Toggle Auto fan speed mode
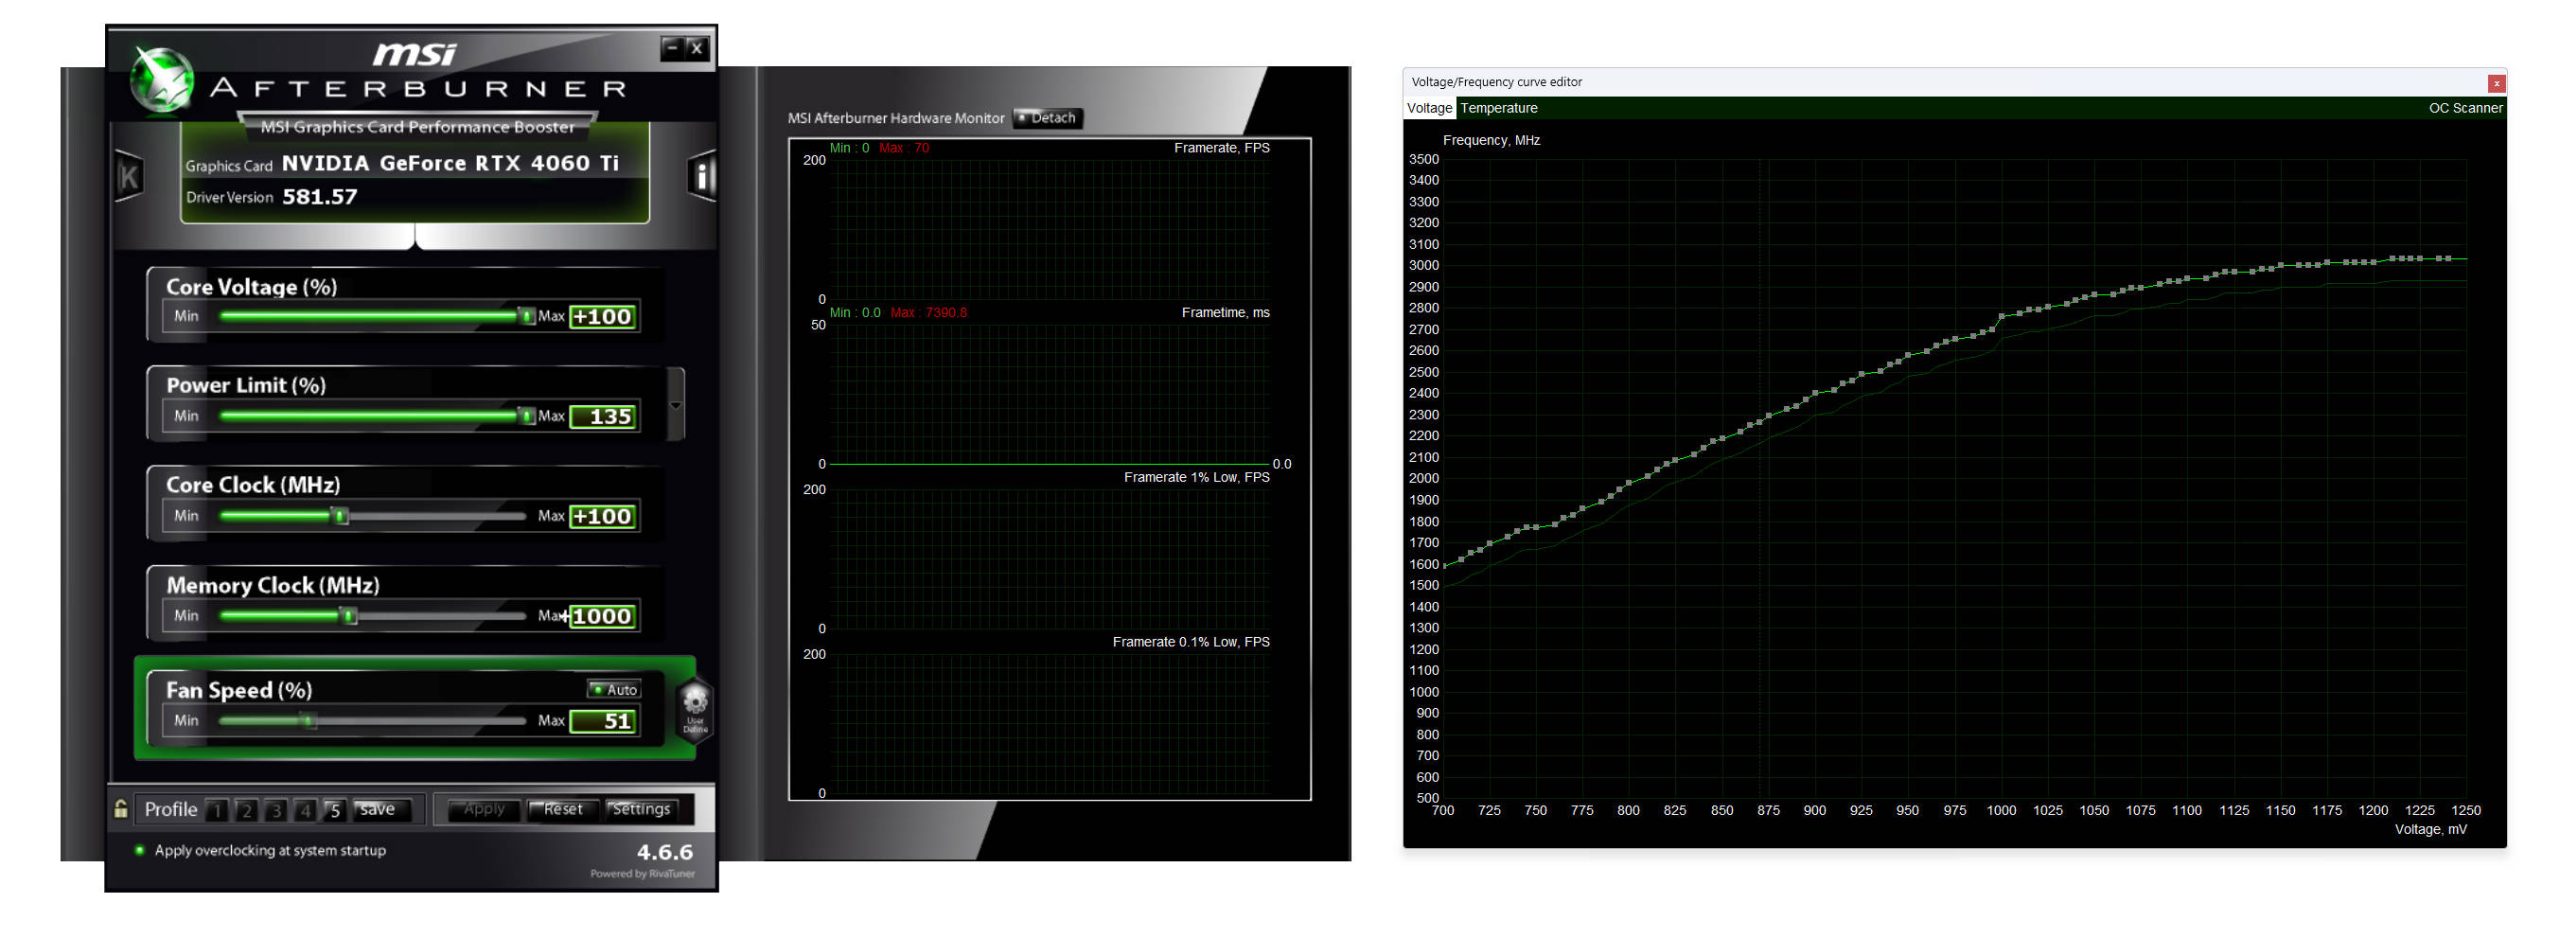Viewport: 2560px width, 938px height. tap(613, 689)
